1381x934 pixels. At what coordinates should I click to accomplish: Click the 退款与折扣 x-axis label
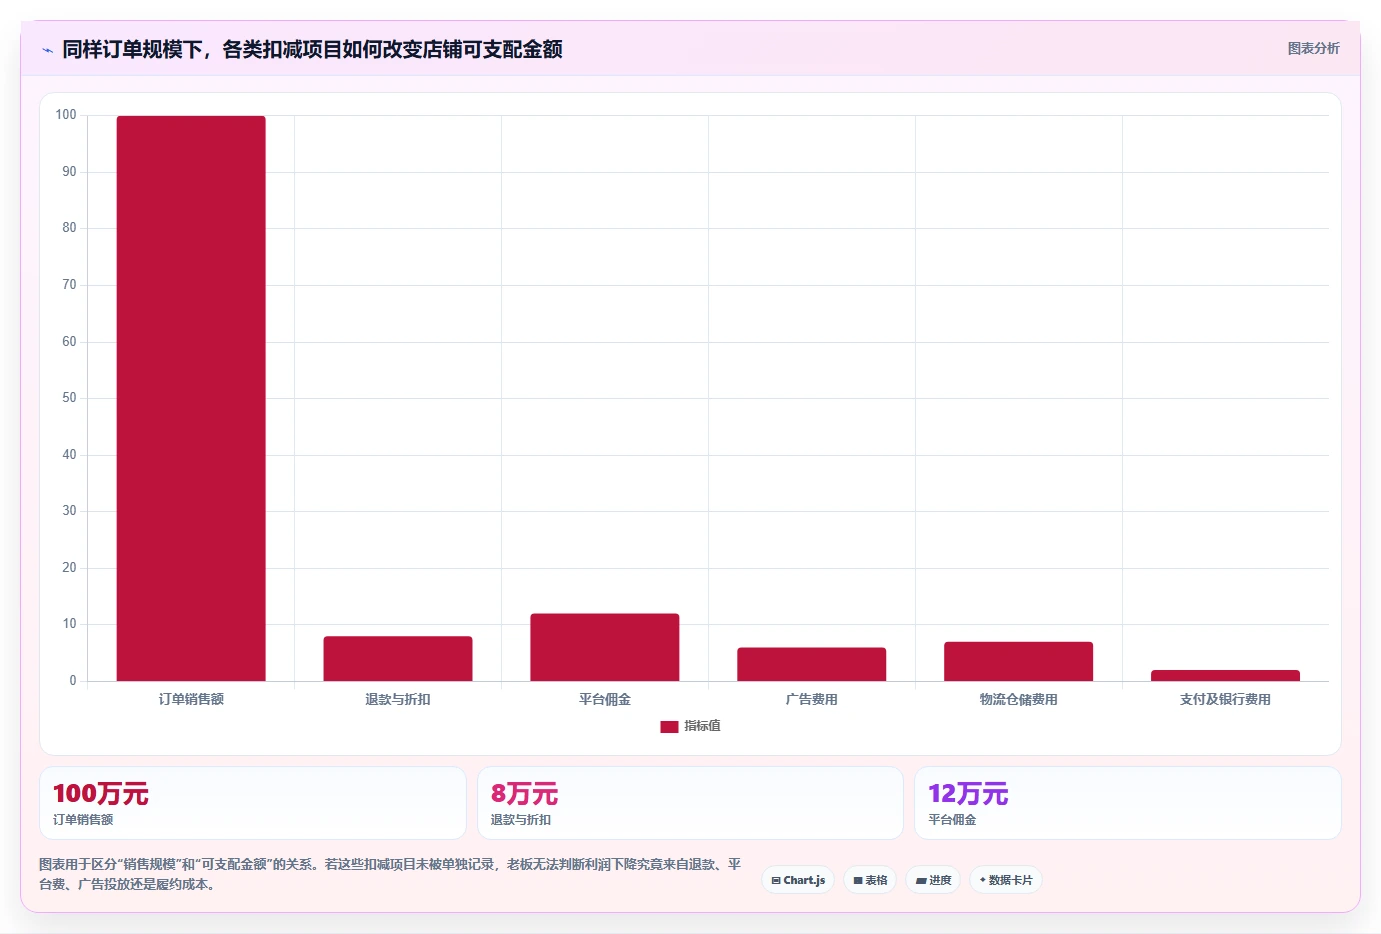point(398,699)
